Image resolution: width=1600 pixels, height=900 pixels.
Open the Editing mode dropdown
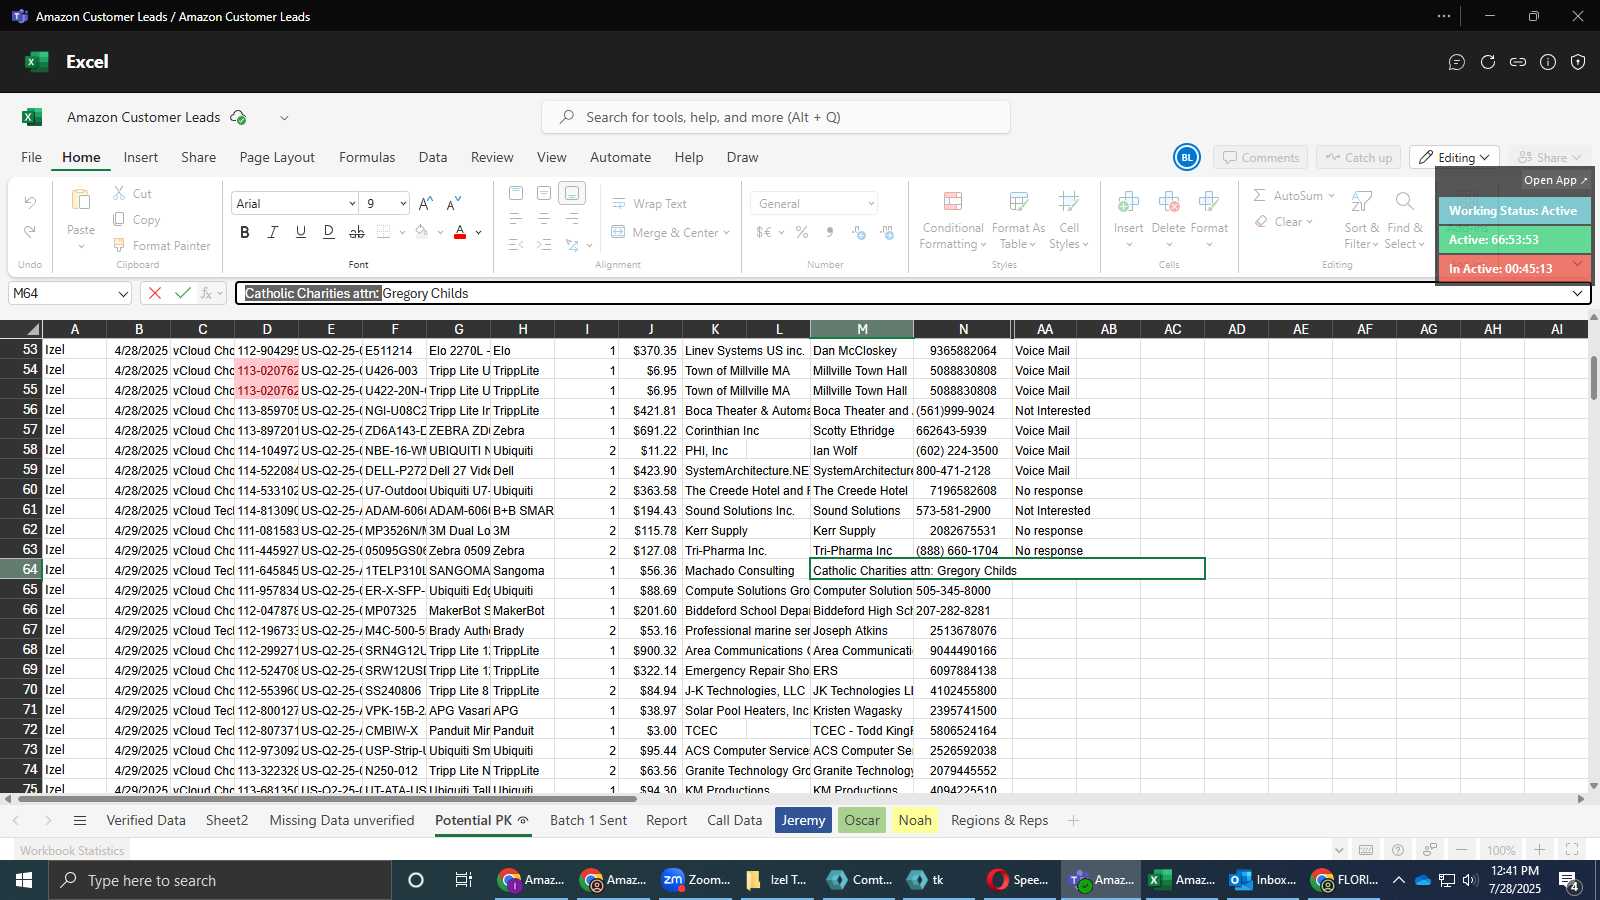click(1454, 157)
